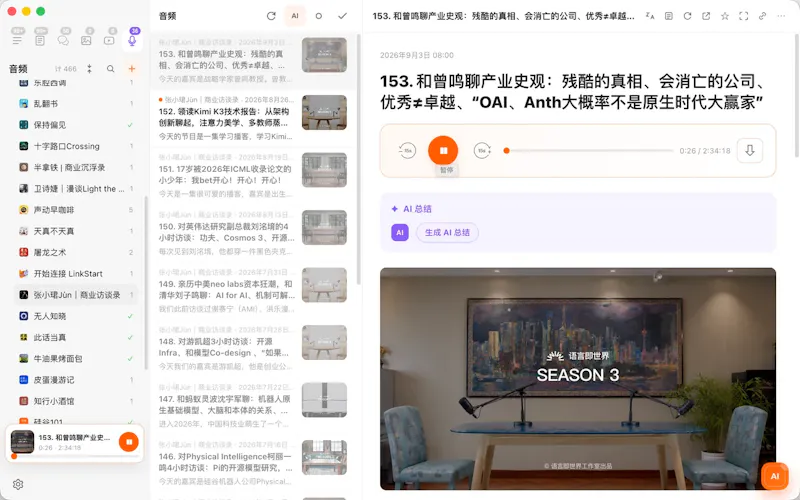Click the mini player progress bar
The width and height of the screenshot is (800, 500).
[74, 456]
